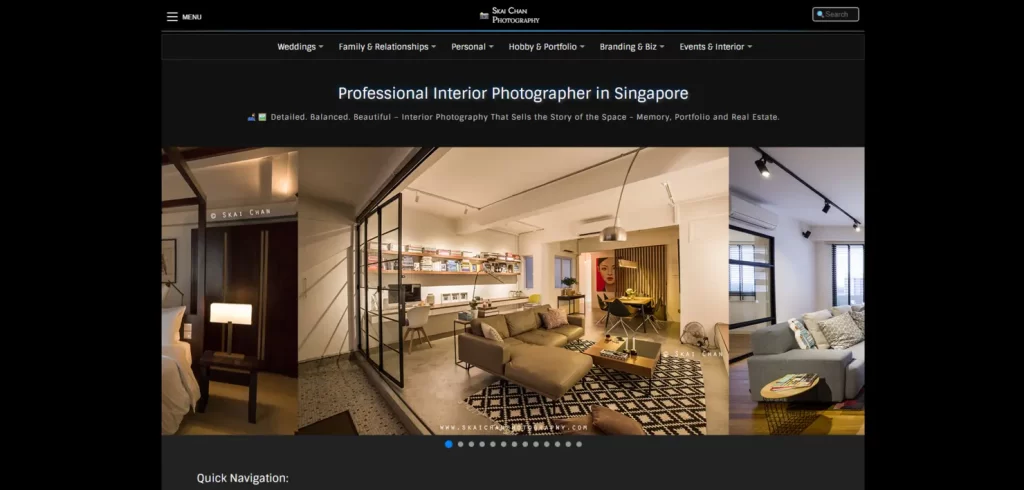
Task: Expand the Weddings dropdown menu
Action: [x=300, y=47]
